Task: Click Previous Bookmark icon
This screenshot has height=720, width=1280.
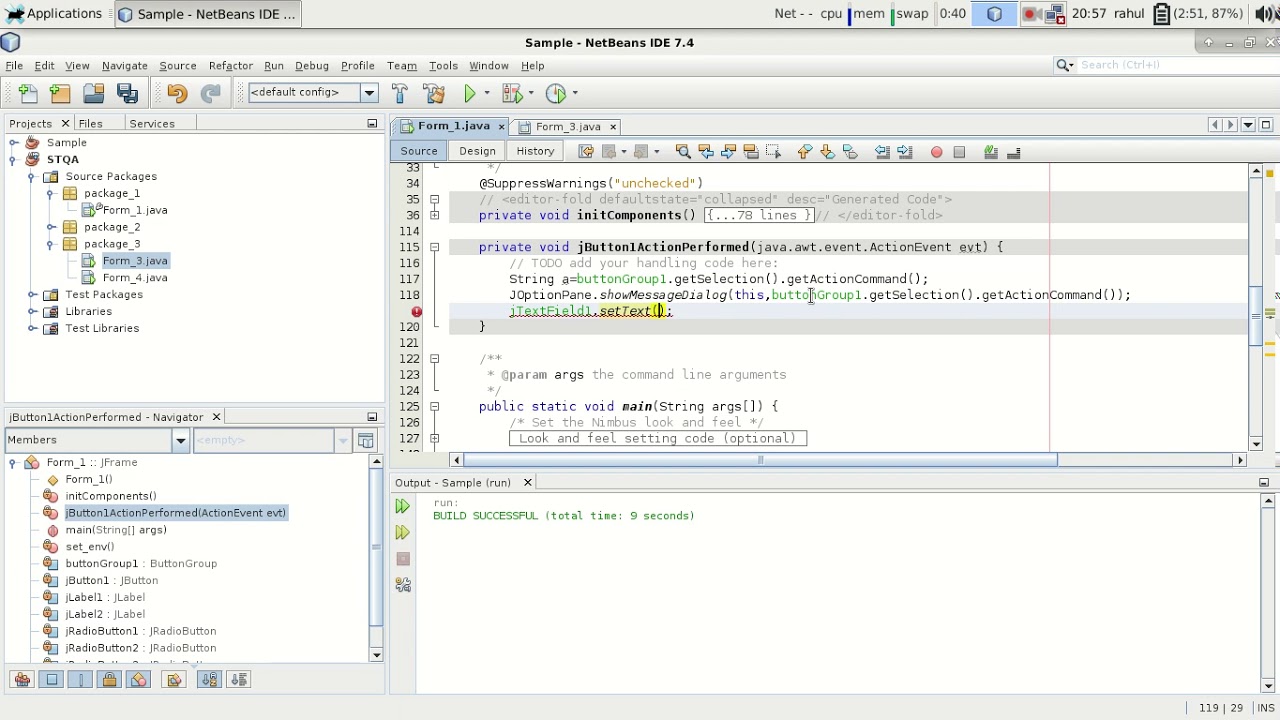Action: [805, 152]
